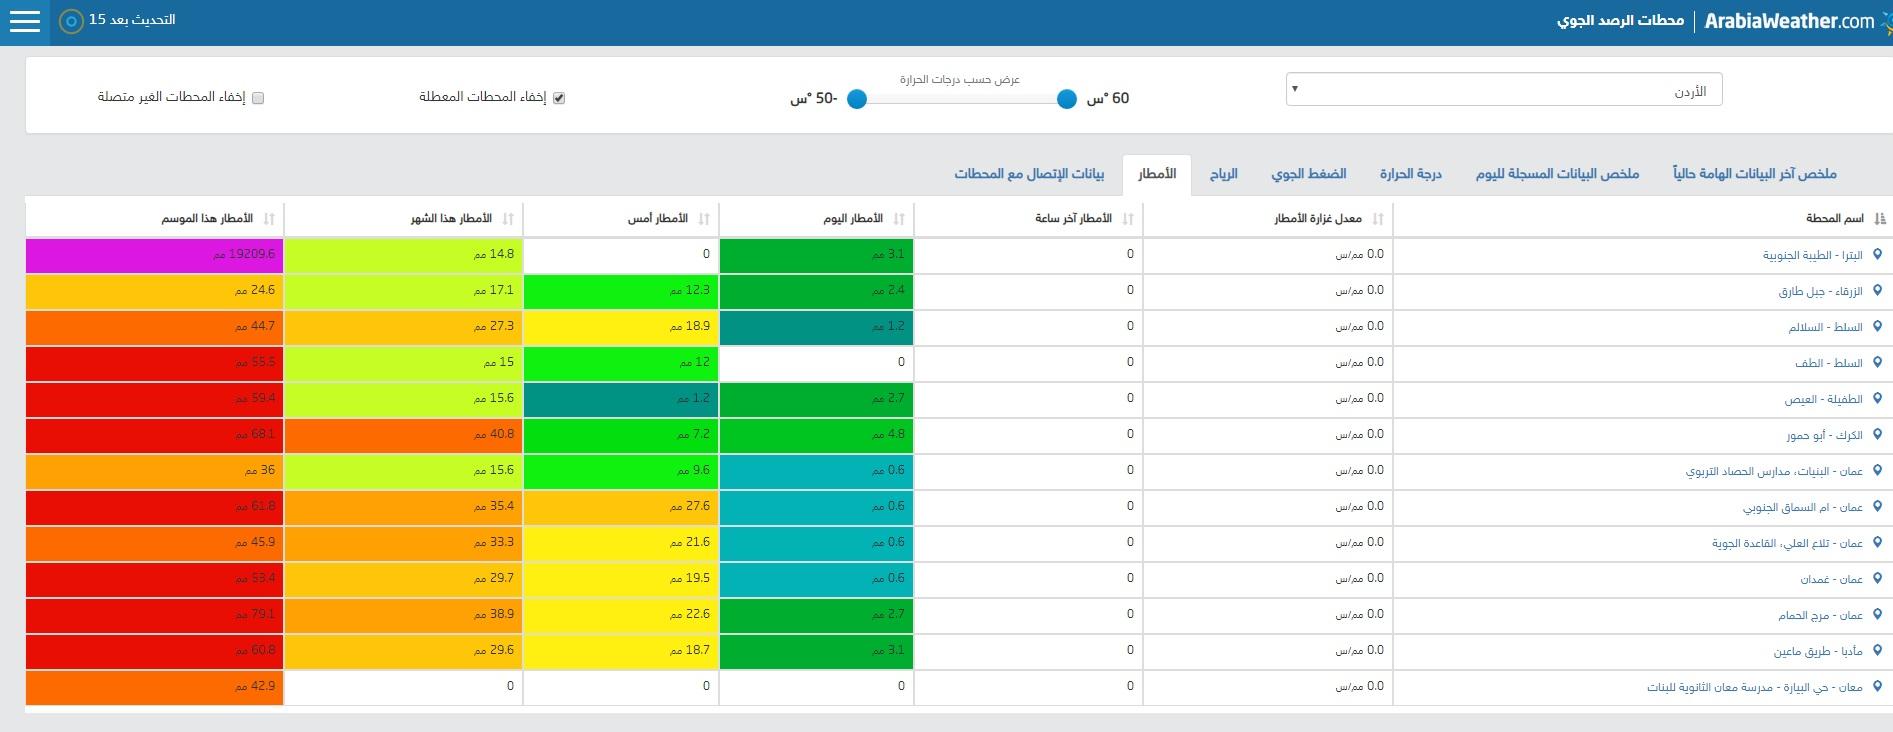Sort by الأمطار اليوم column icon
Viewport: 1893px width, 732px height.
coord(899,219)
